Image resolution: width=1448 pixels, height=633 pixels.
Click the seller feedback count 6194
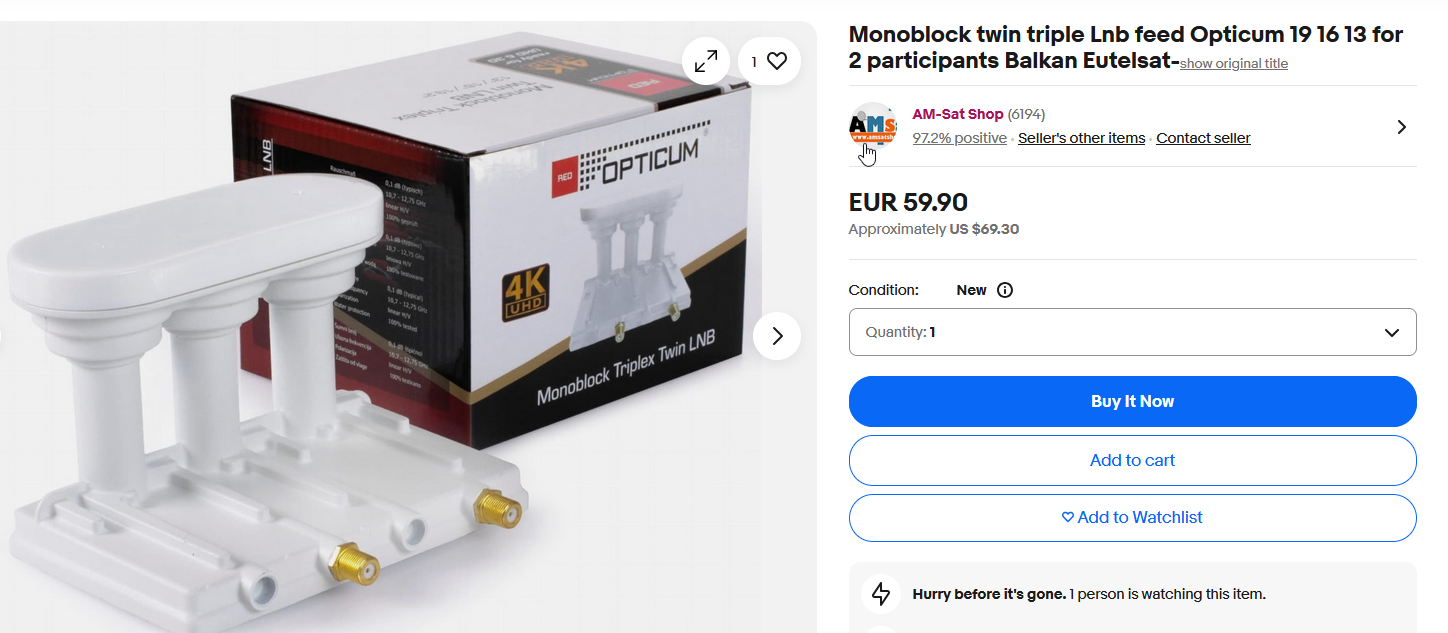[1026, 114]
